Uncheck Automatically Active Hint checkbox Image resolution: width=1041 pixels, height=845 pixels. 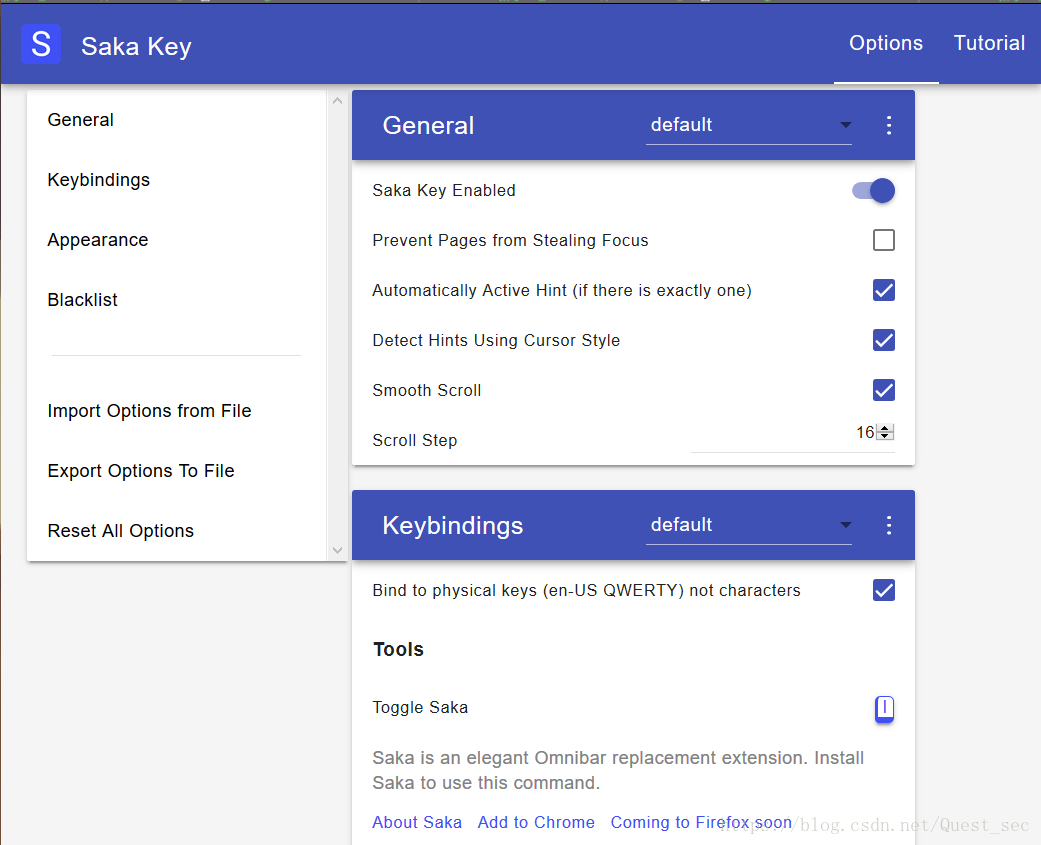[884, 290]
